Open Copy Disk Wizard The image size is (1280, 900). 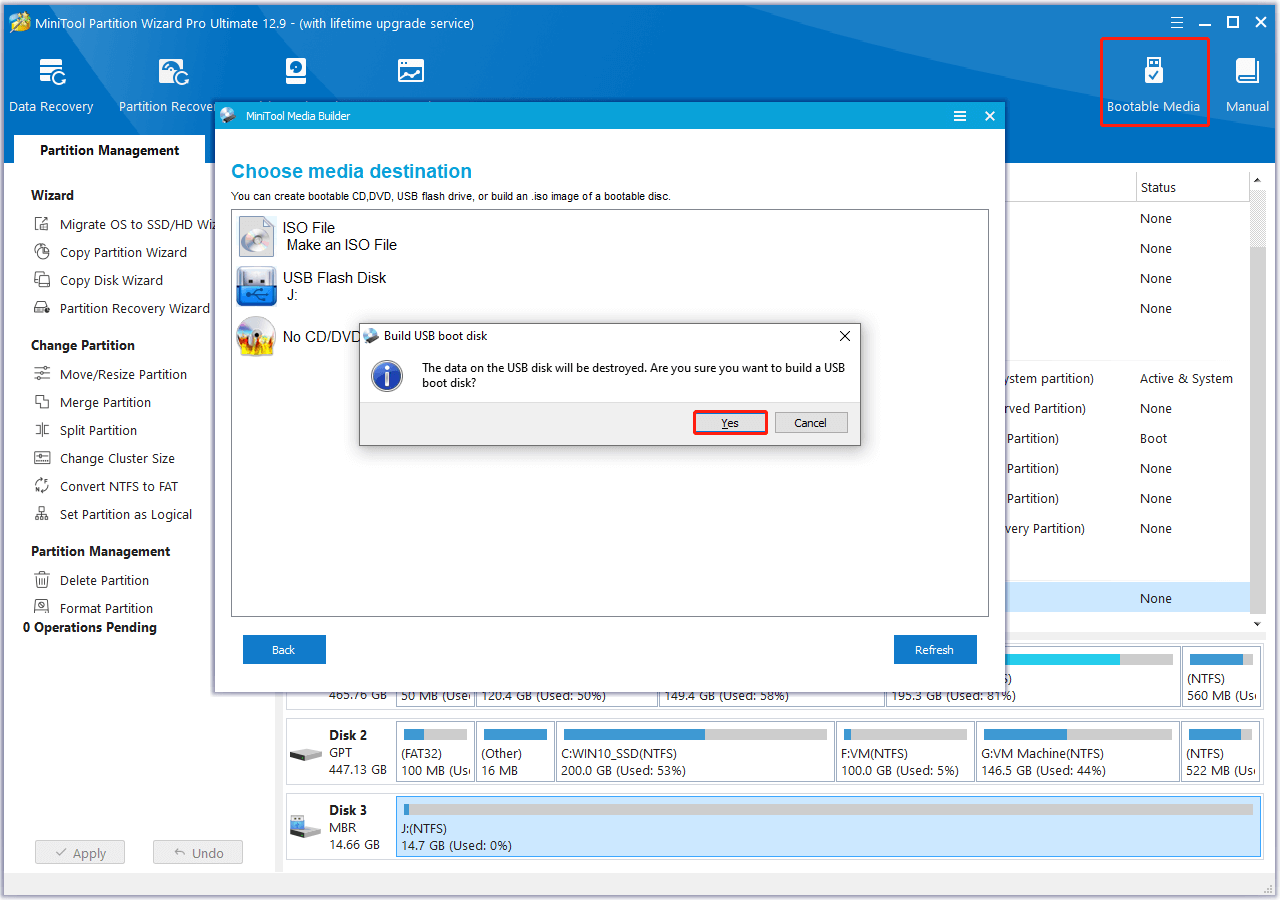[98, 281]
